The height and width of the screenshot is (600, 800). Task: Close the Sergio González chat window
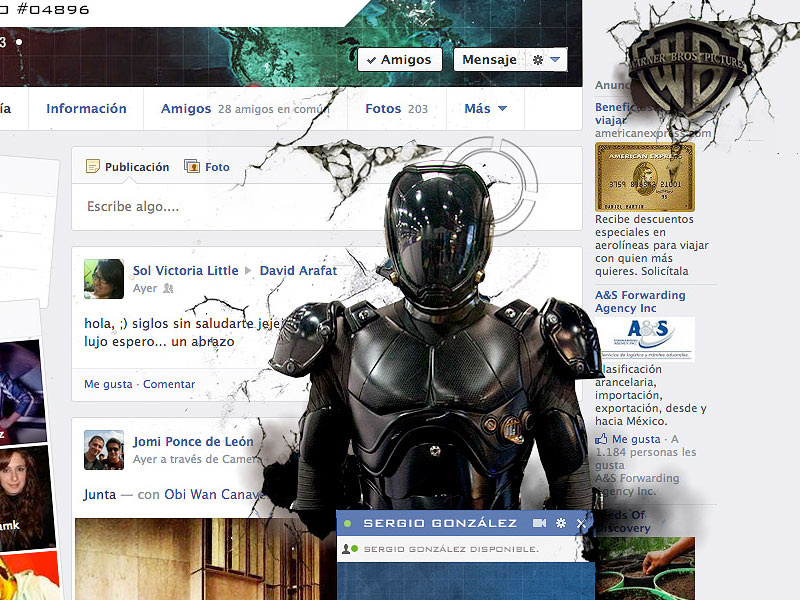(581, 523)
